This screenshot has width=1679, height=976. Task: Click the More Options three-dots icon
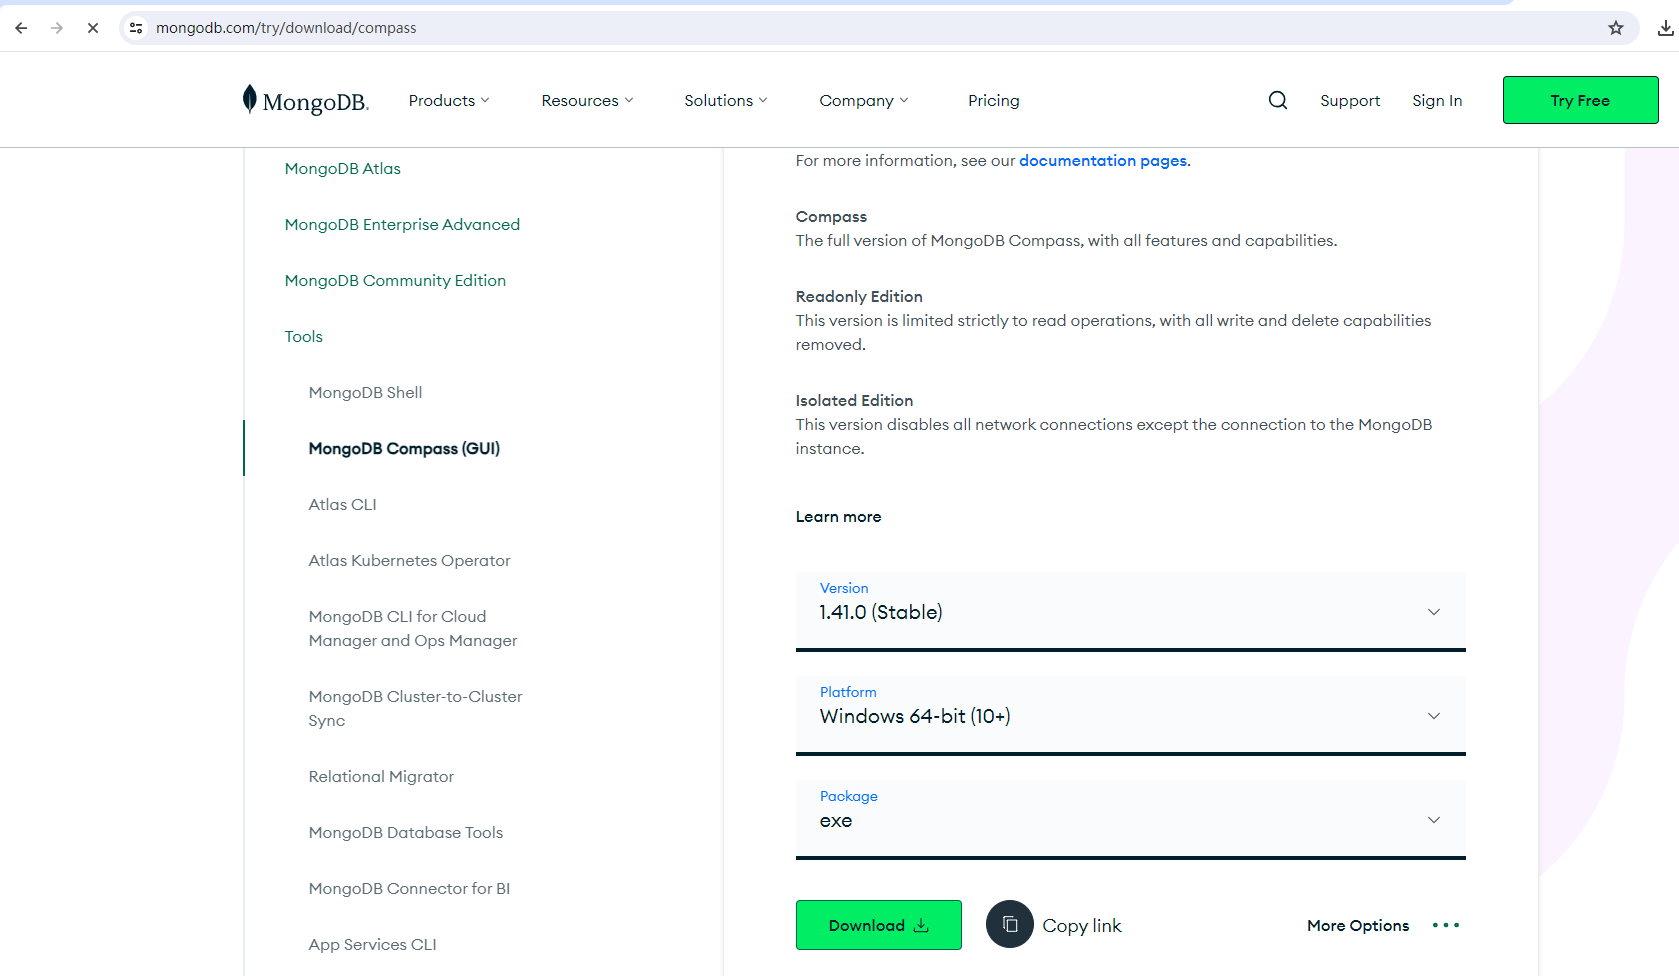point(1446,925)
